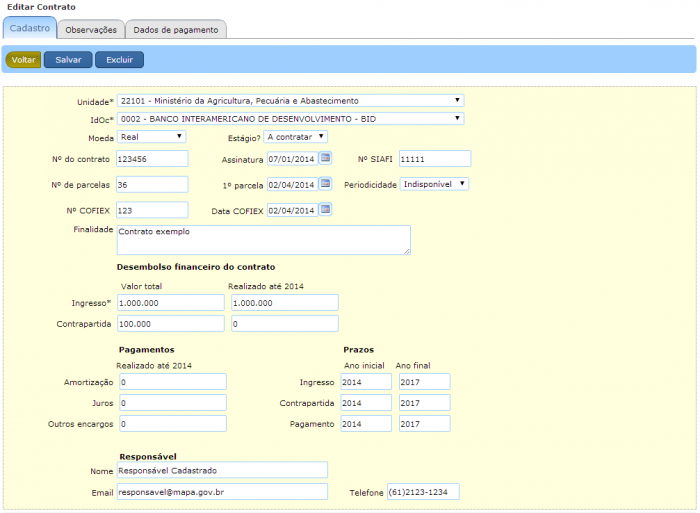Click the 'Responsável' section heading

pos(148,456)
